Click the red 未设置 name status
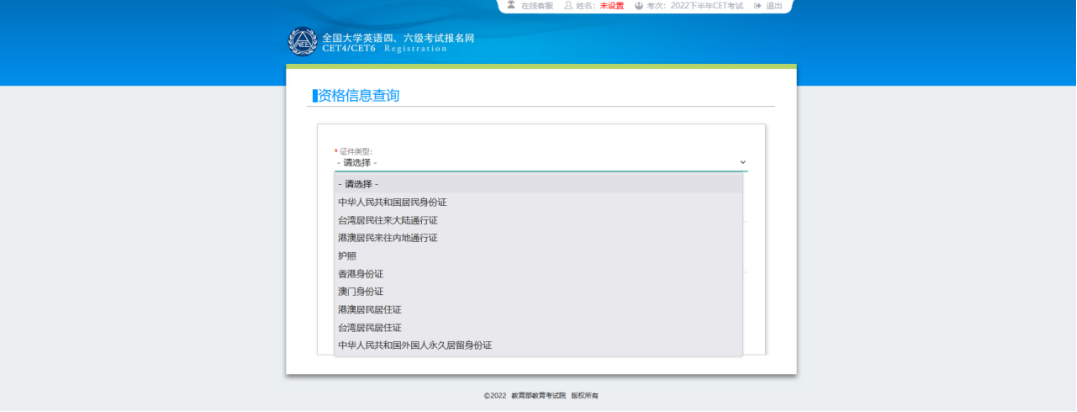 click(611, 6)
